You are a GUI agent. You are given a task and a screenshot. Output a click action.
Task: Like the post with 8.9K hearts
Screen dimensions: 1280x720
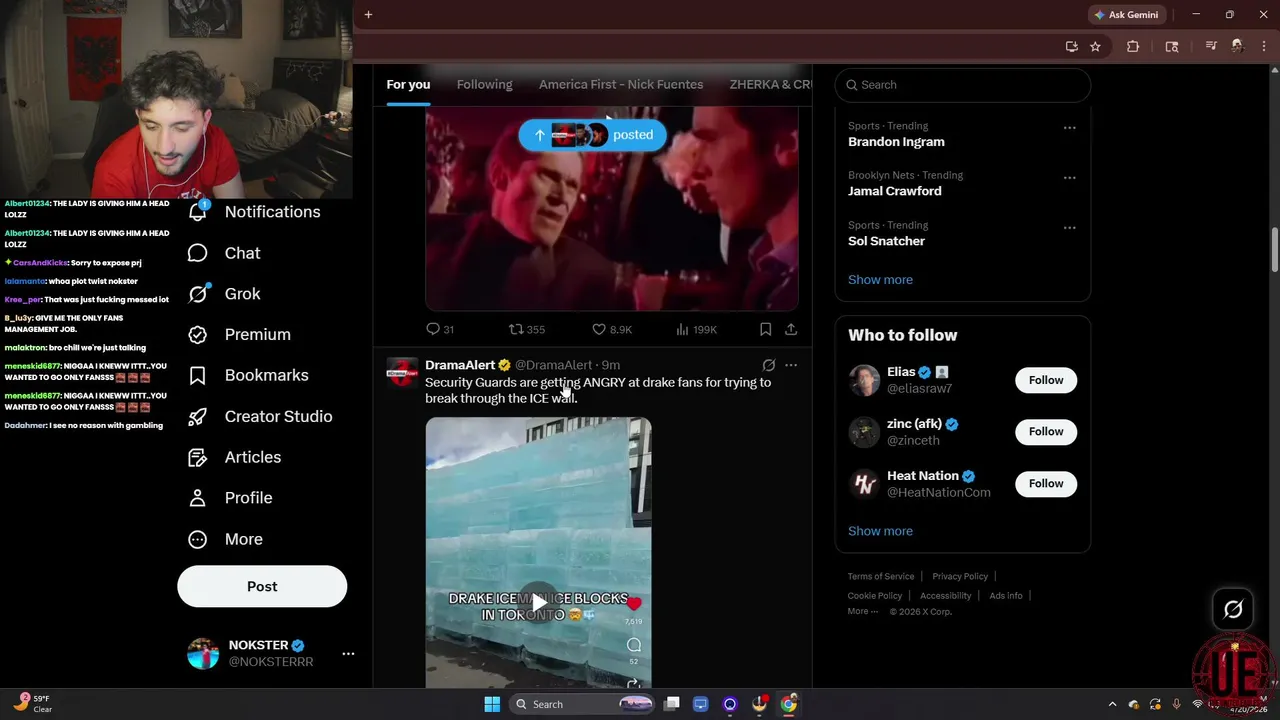(599, 329)
